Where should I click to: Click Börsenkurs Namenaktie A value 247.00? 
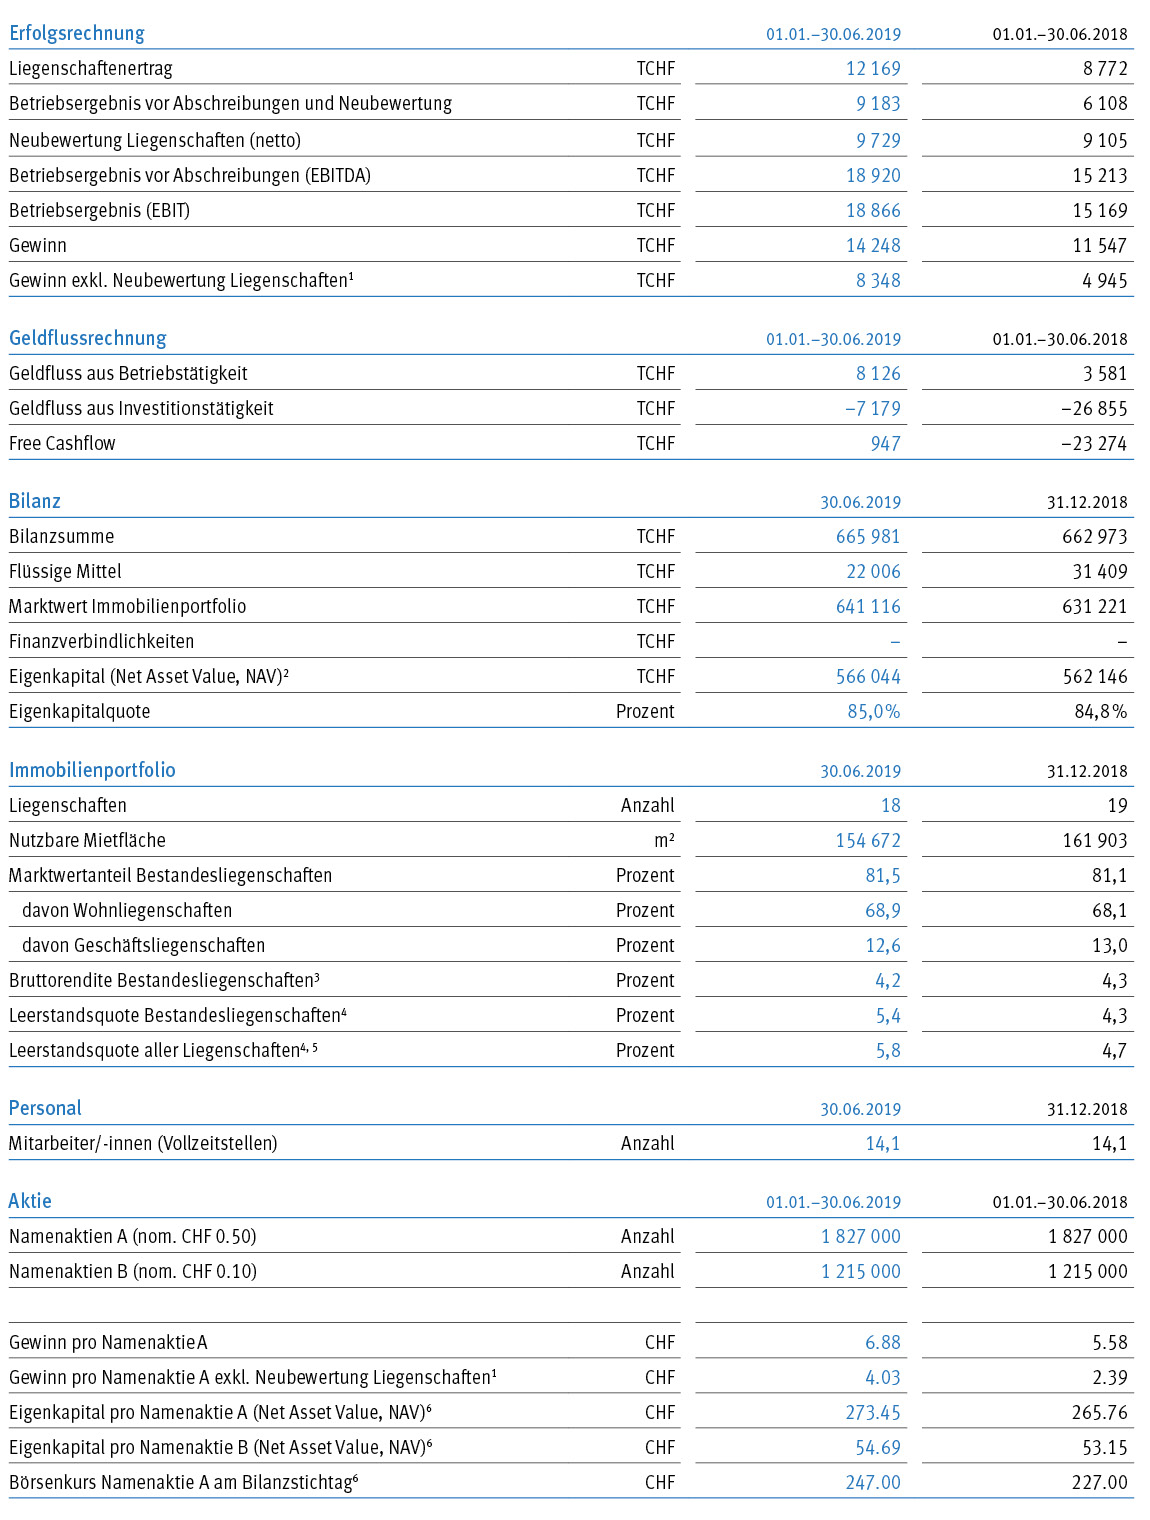coord(873,1482)
